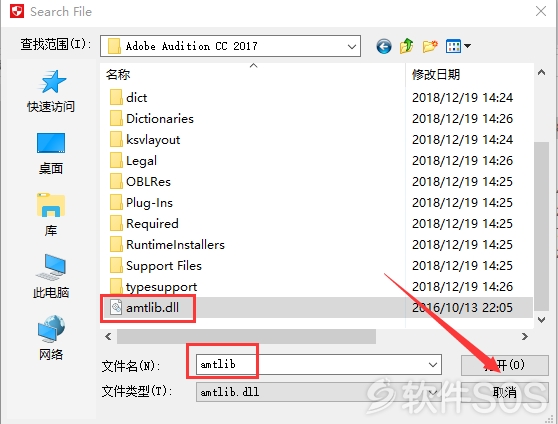Open the 网络 network location
The height and width of the screenshot is (424, 558).
(51, 337)
